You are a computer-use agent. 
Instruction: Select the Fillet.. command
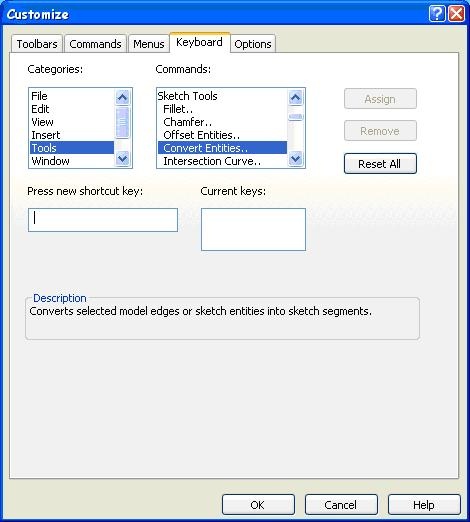coord(222,109)
